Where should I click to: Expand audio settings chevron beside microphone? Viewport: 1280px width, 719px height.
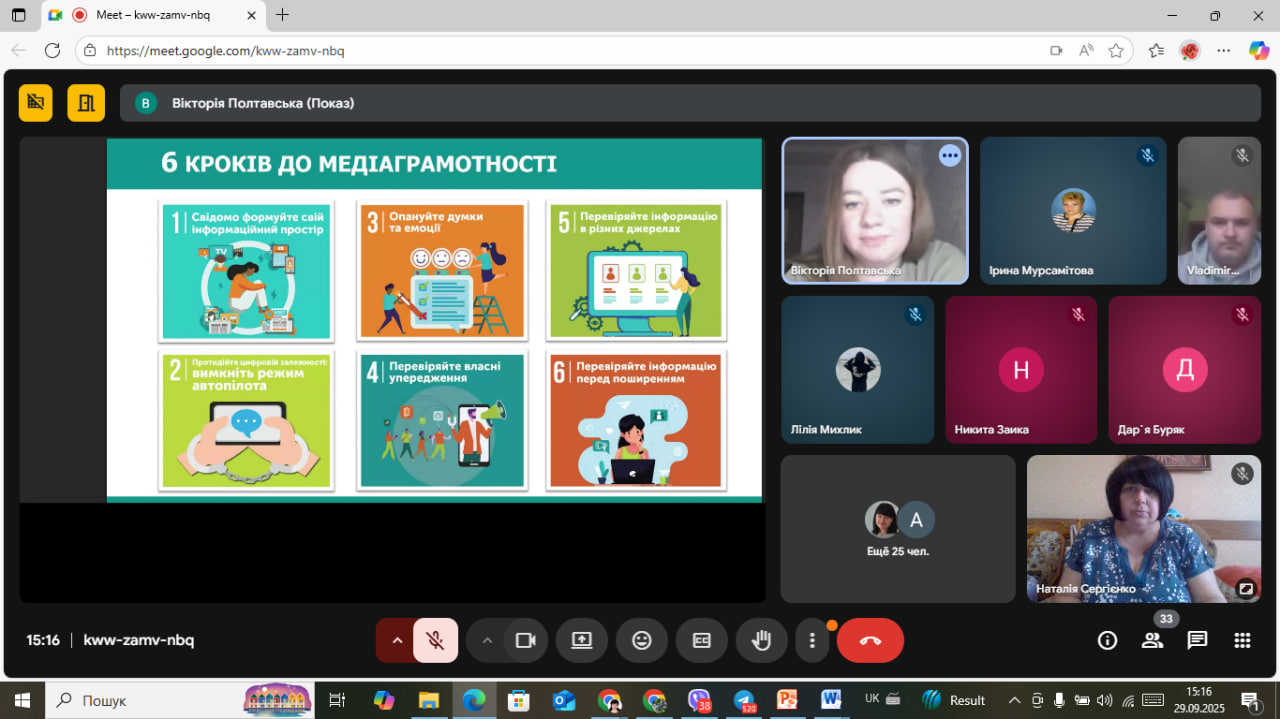pyautogui.click(x=396, y=640)
